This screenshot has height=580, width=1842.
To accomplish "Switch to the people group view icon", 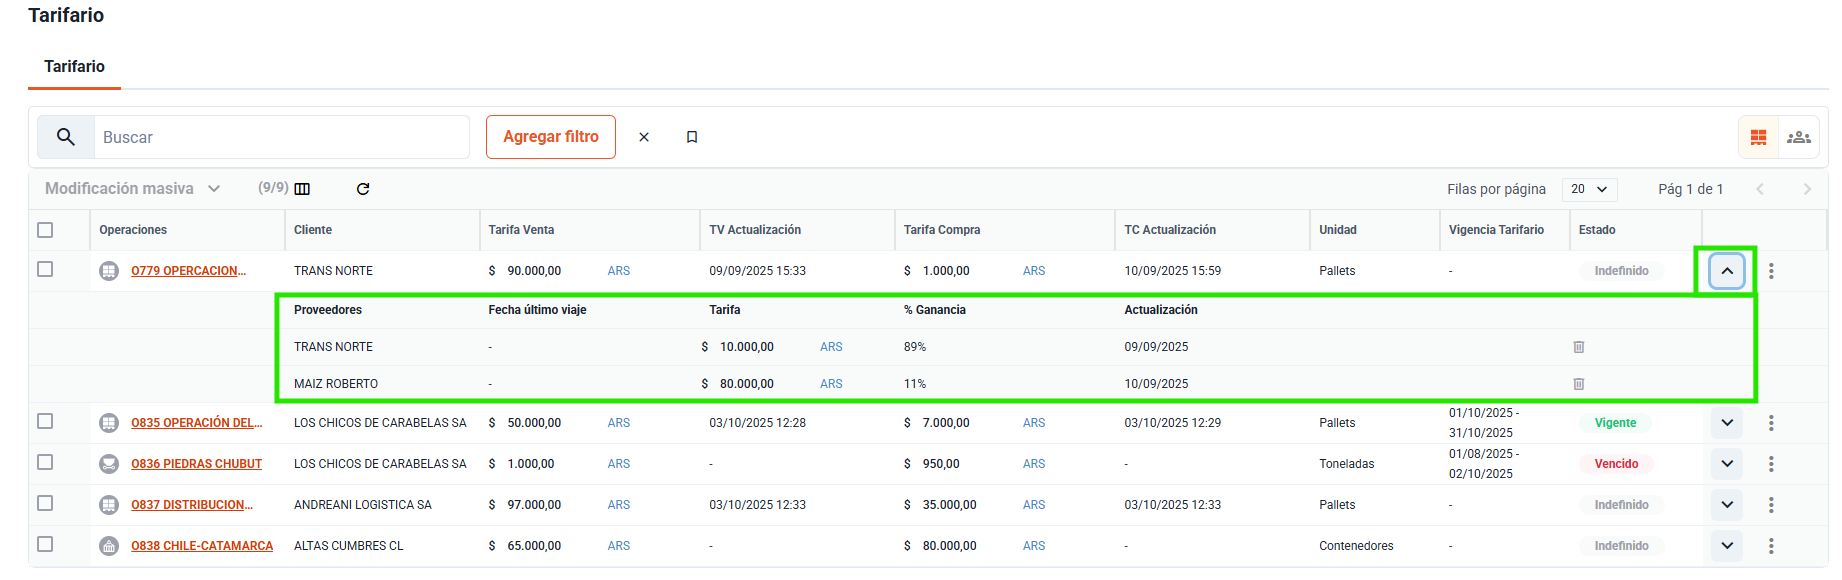I will 1799,137.
